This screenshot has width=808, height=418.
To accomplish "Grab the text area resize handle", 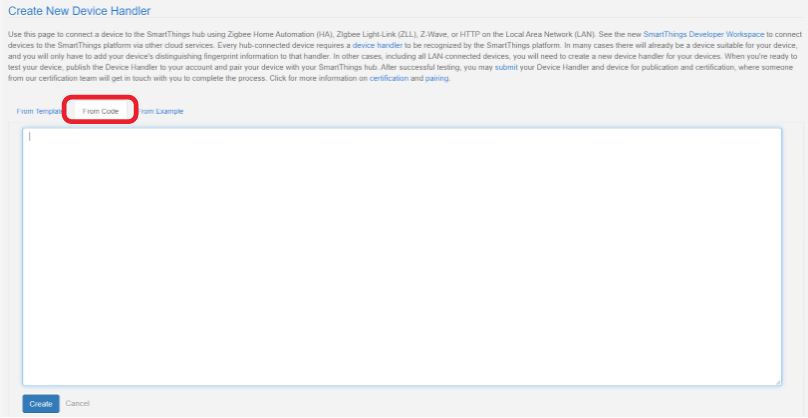I will (x=778, y=382).
